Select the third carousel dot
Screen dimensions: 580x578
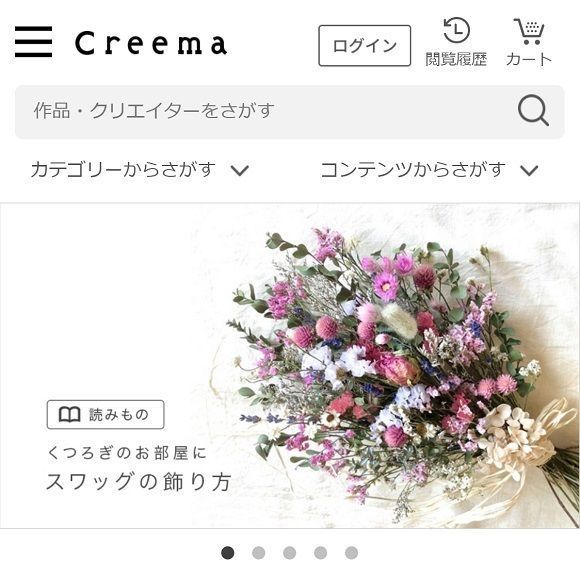[289, 553]
